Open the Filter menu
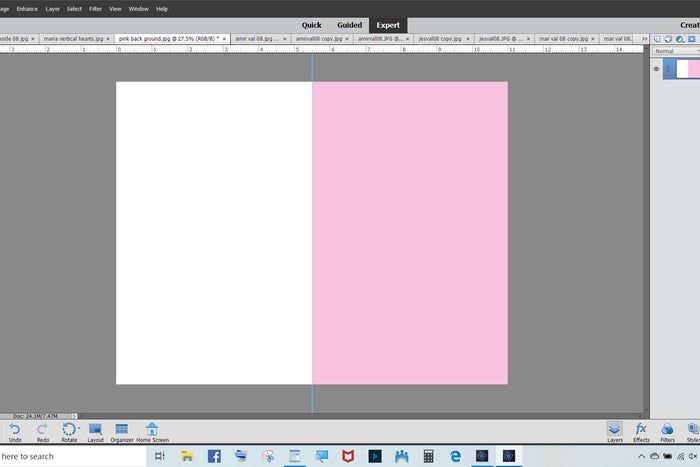Image resolution: width=700 pixels, height=467 pixels. click(95, 8)
